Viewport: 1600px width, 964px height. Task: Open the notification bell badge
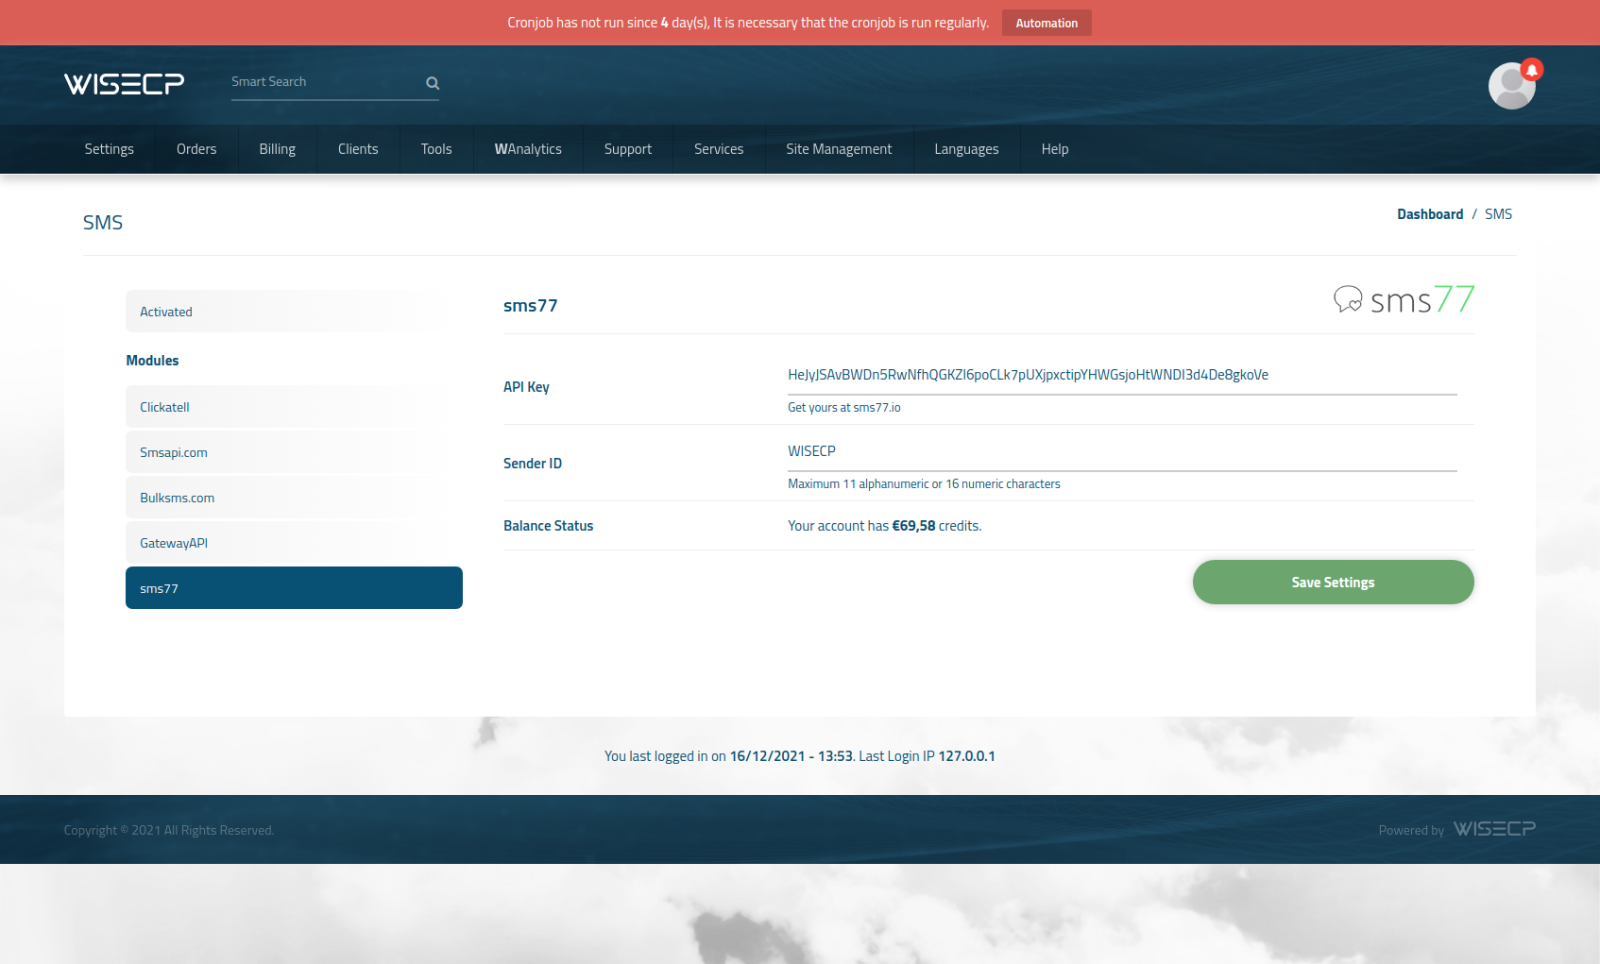coord(1531,70)
